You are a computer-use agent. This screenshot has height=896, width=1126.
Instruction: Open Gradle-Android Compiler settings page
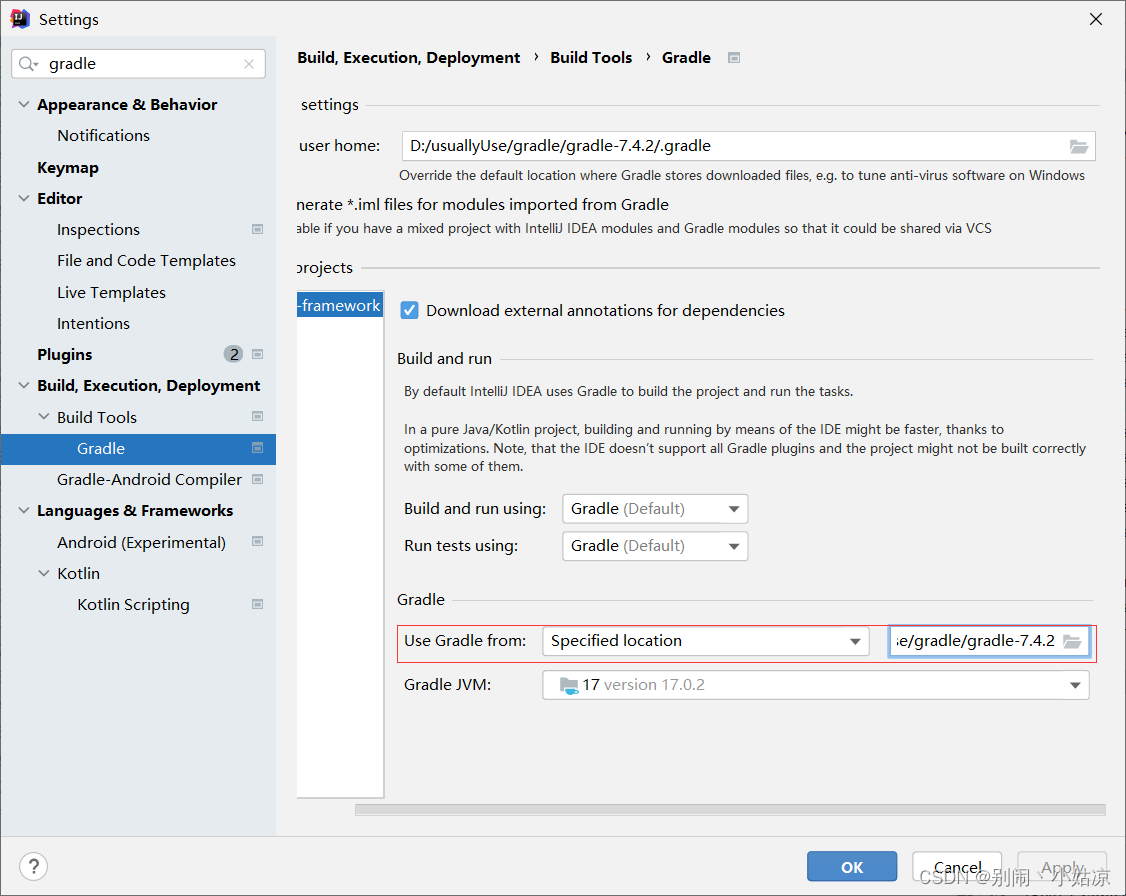point(149,479)
